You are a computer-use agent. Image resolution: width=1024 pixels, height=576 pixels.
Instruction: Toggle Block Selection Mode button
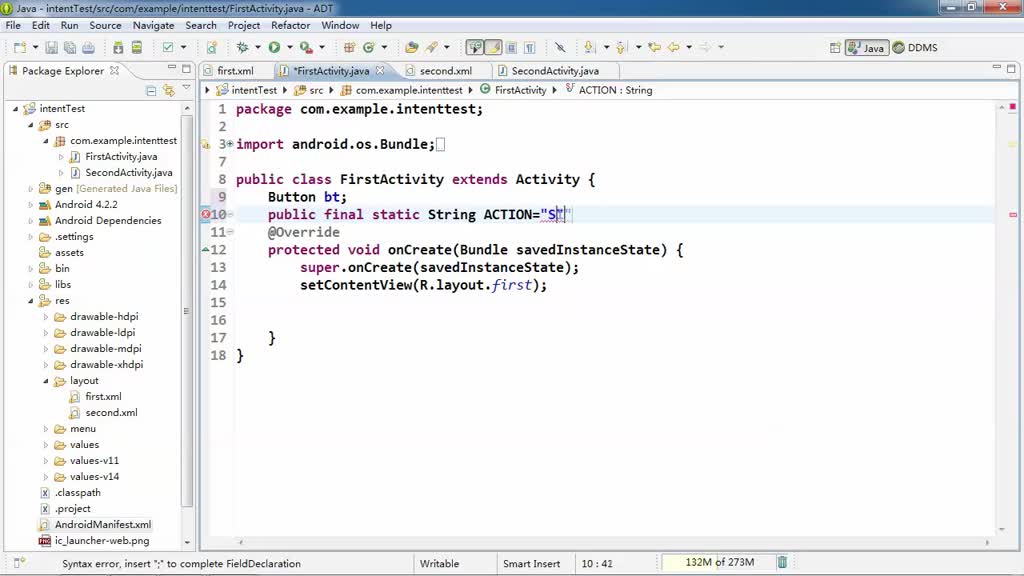tap(511, 48)
